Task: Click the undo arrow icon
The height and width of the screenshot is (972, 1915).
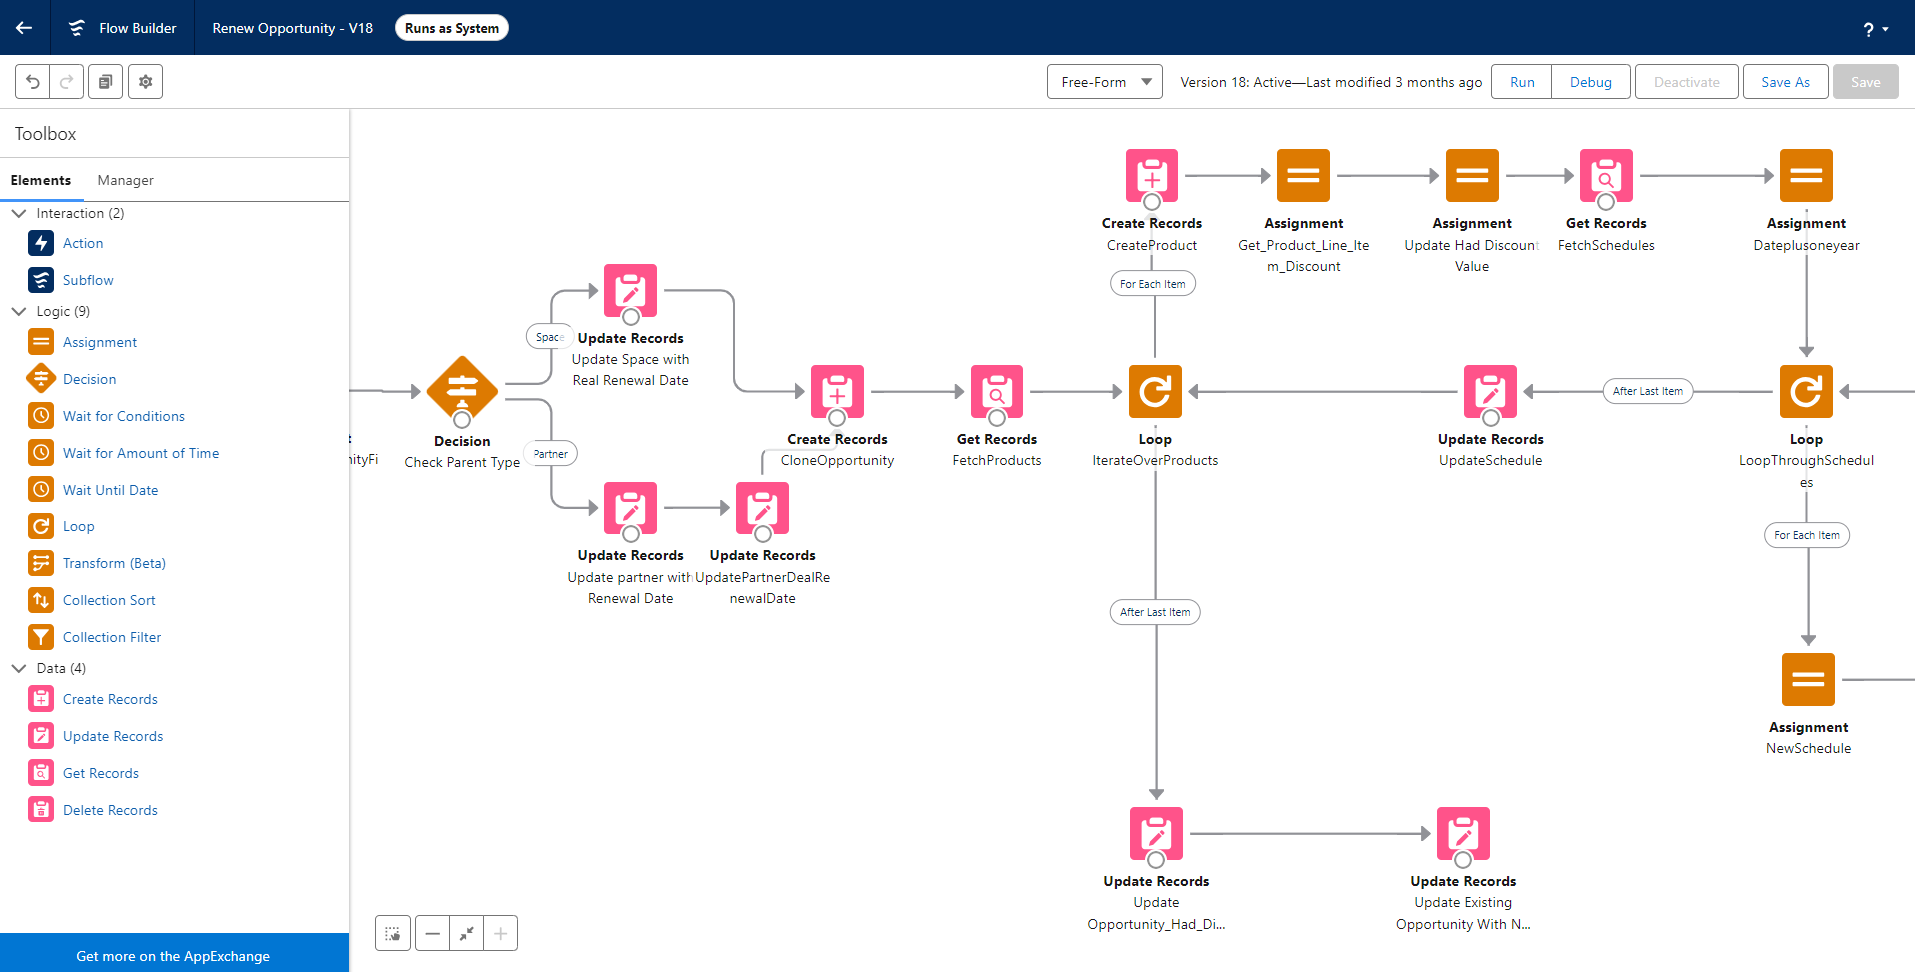Action: click(33, 82)
